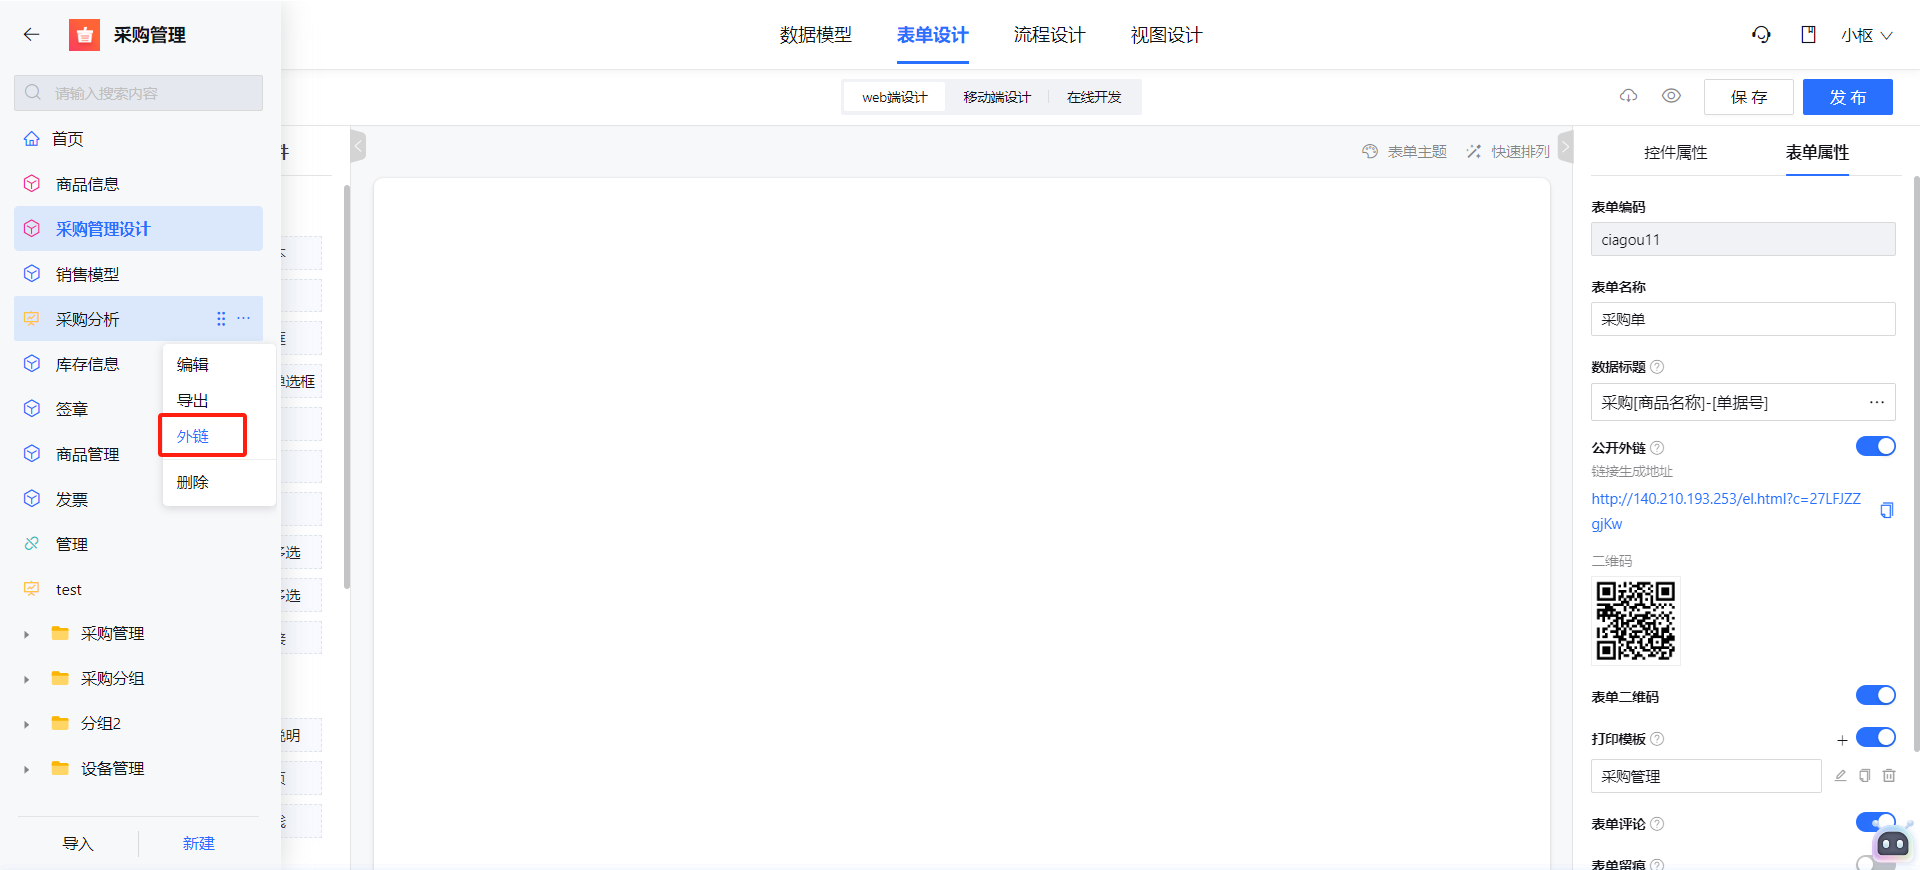
Task: Click the 表单编码 field ciagou11
Action: 1743,239
